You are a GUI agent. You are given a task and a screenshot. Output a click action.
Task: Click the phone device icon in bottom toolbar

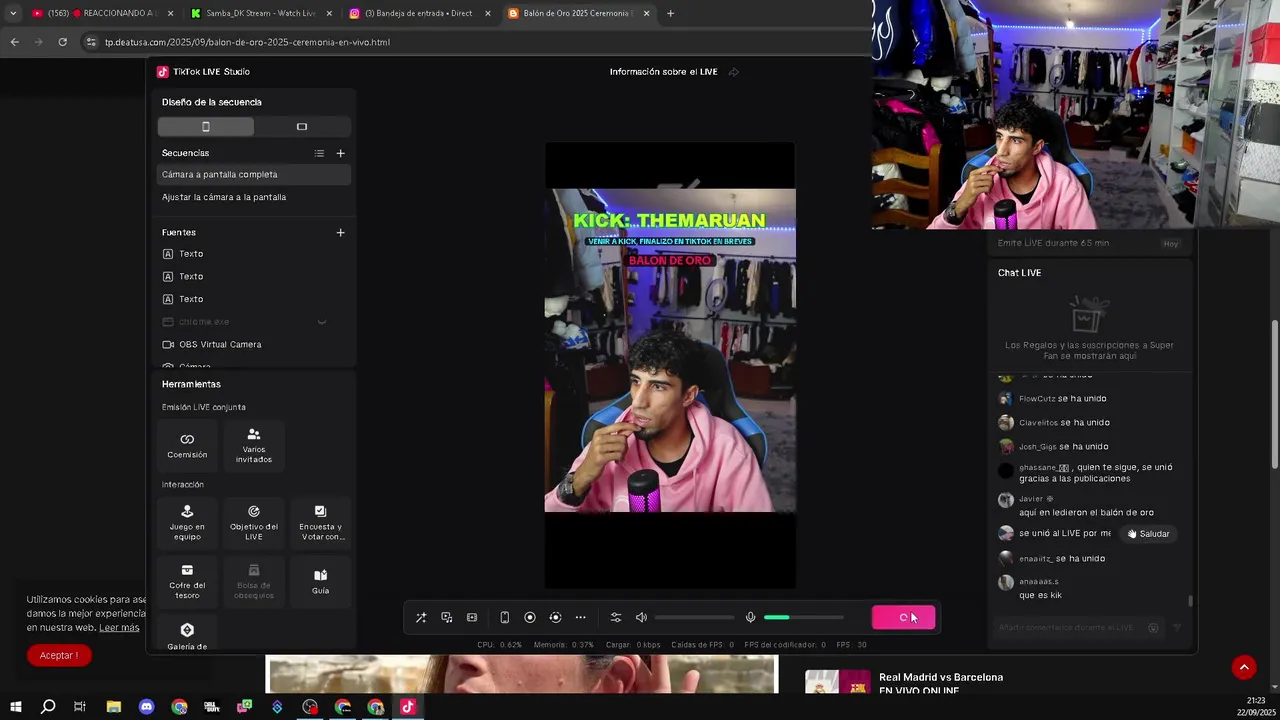505,618
